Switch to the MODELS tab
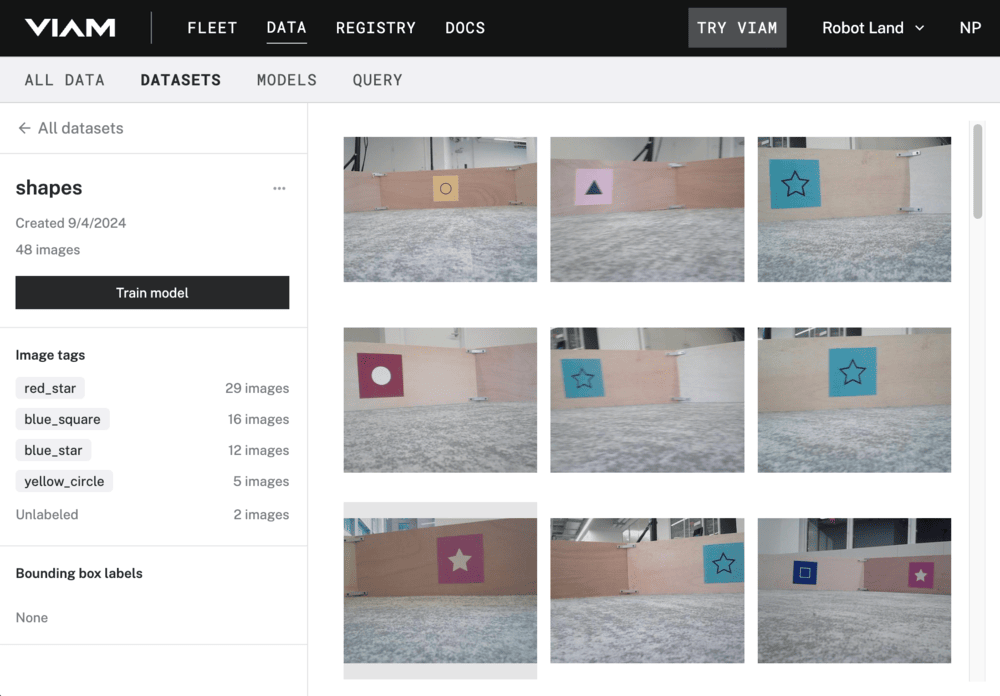The image size is (1000, 696). pos(287,79)
